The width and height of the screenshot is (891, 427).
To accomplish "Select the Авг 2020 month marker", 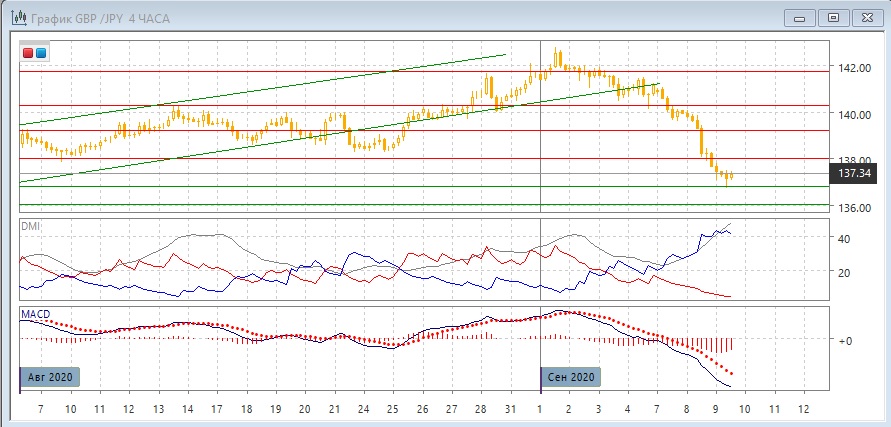I will click(x=49, y=377).
